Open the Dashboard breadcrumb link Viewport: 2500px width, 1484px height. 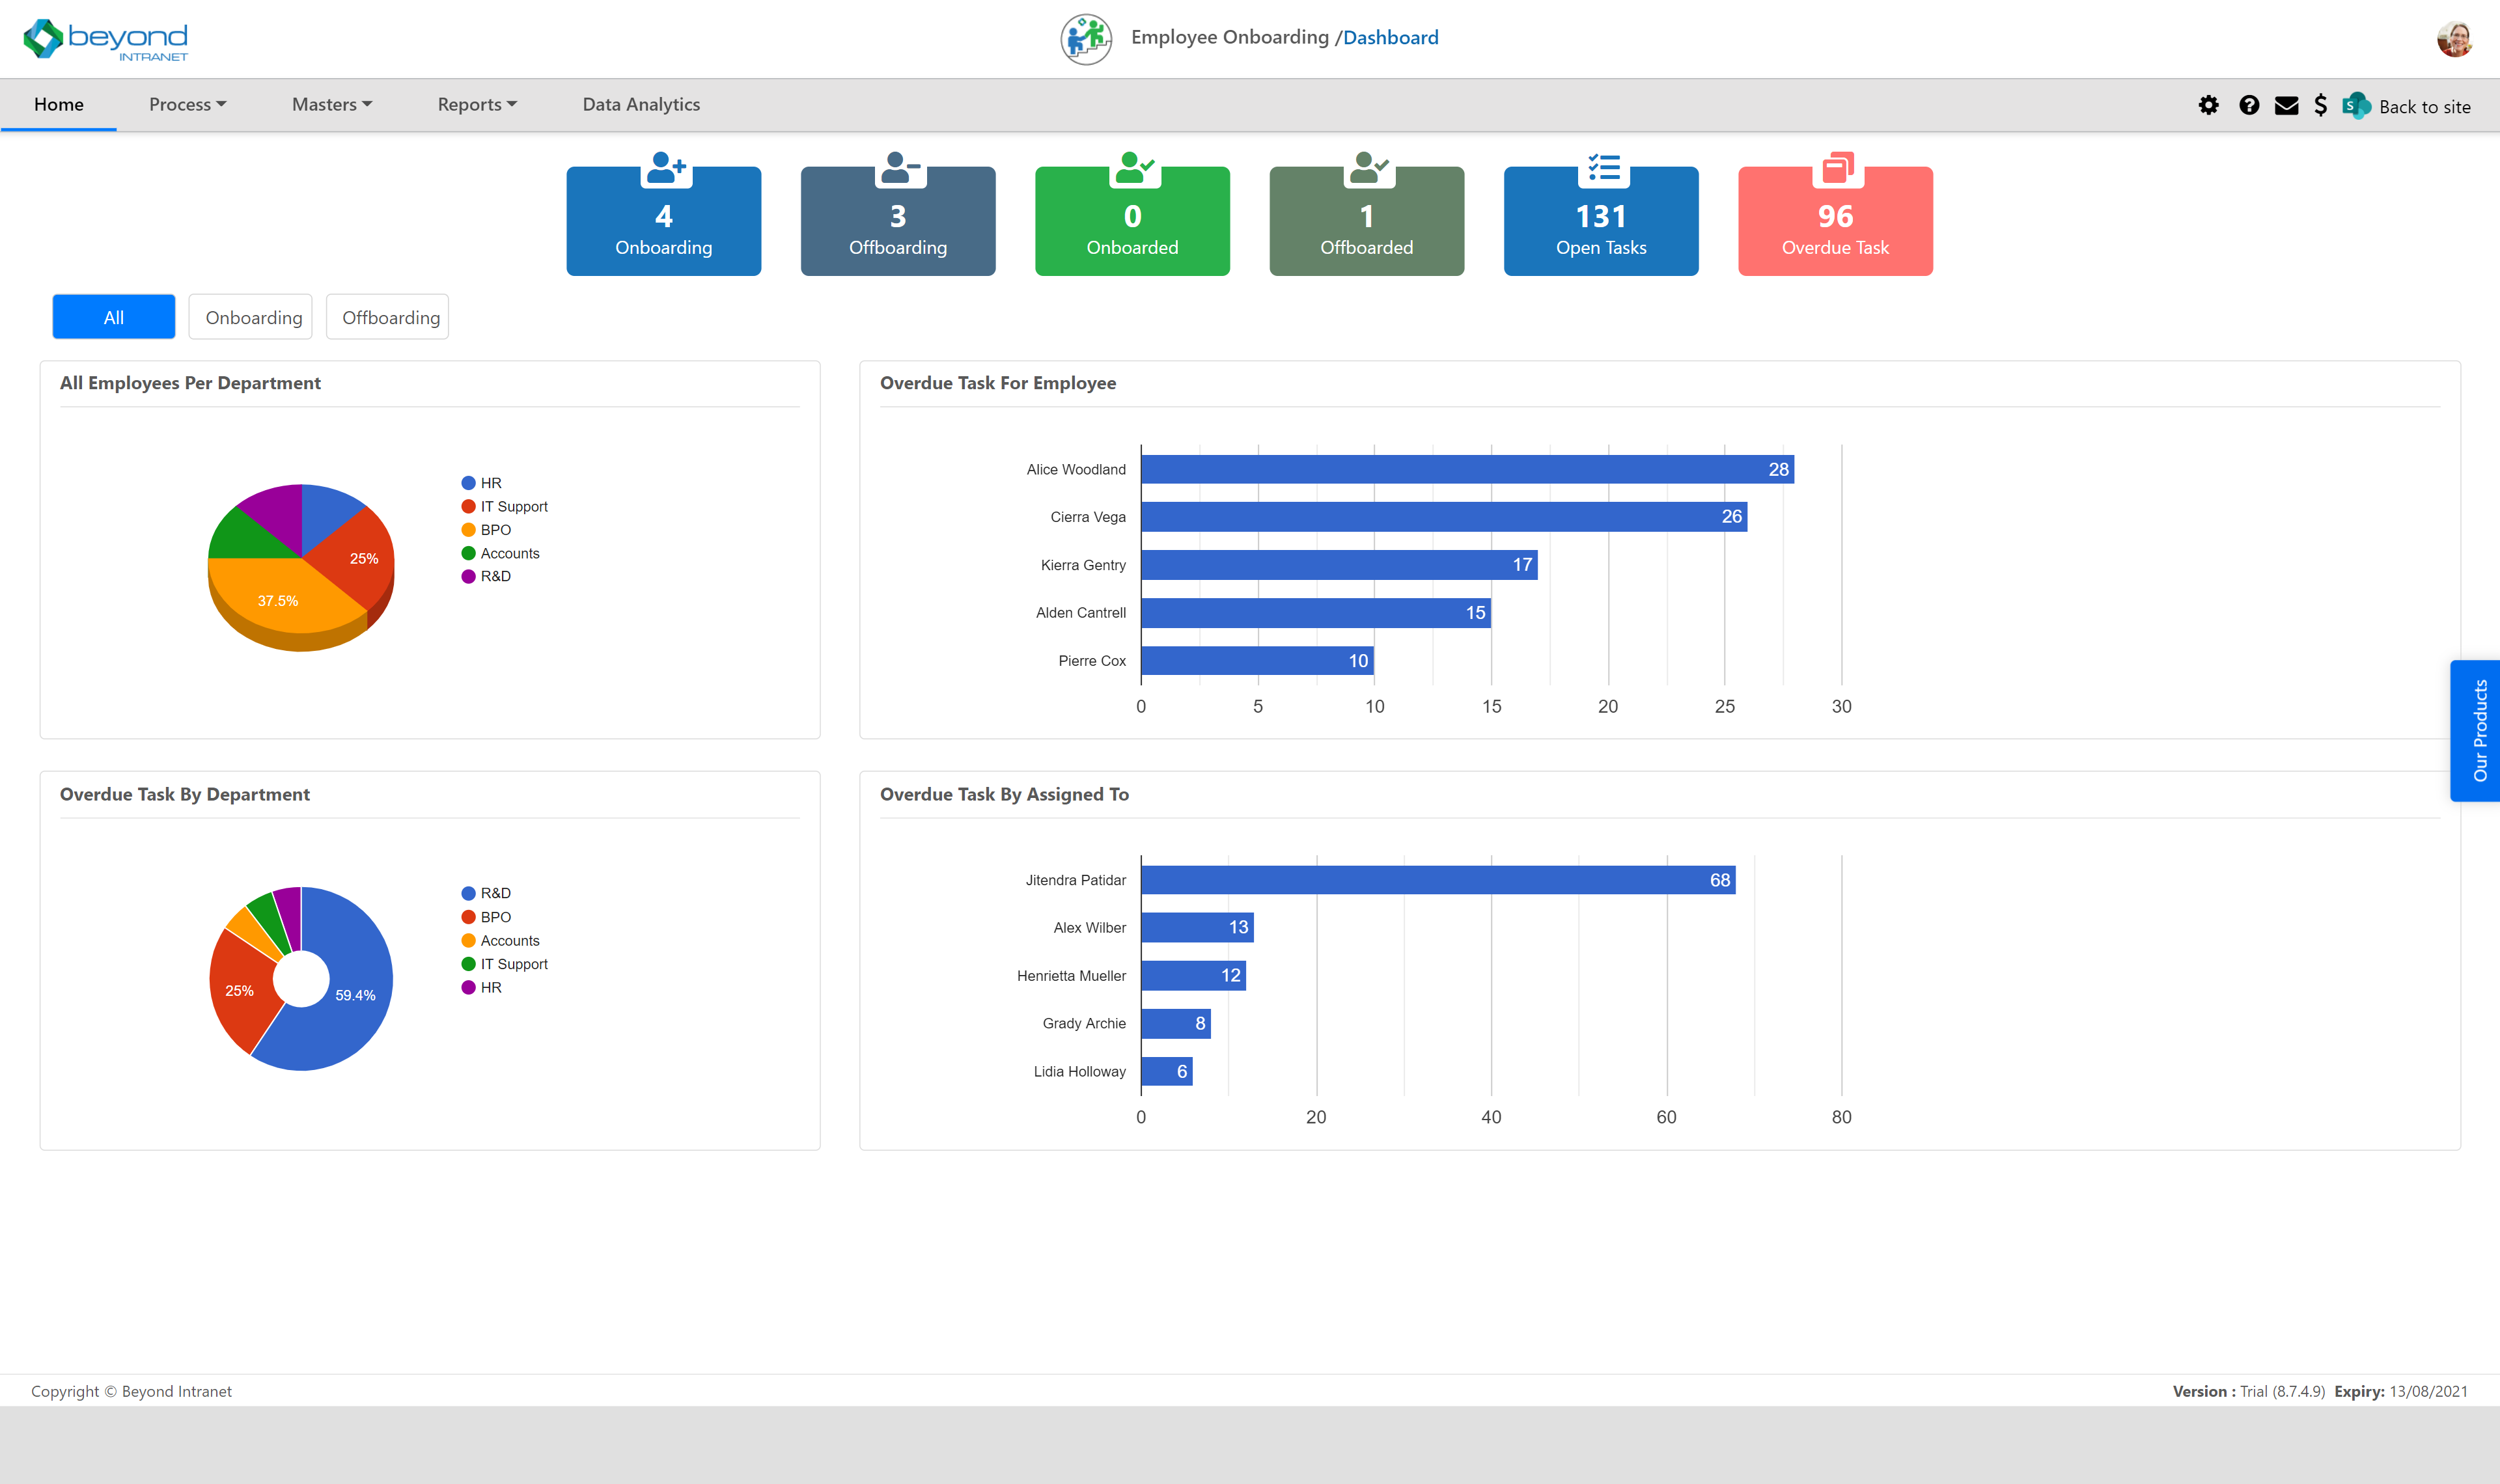(x=1391, y=37)
